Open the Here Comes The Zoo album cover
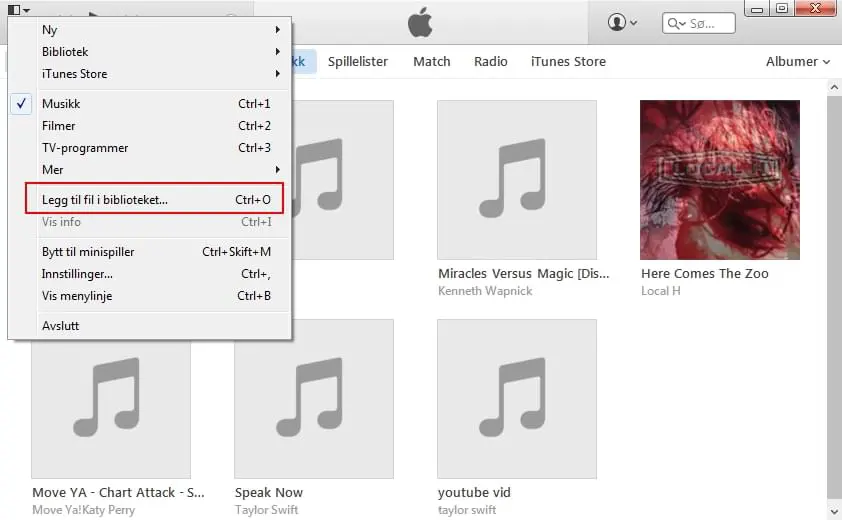This screenshot has height=520, width=842. [720, 179]
